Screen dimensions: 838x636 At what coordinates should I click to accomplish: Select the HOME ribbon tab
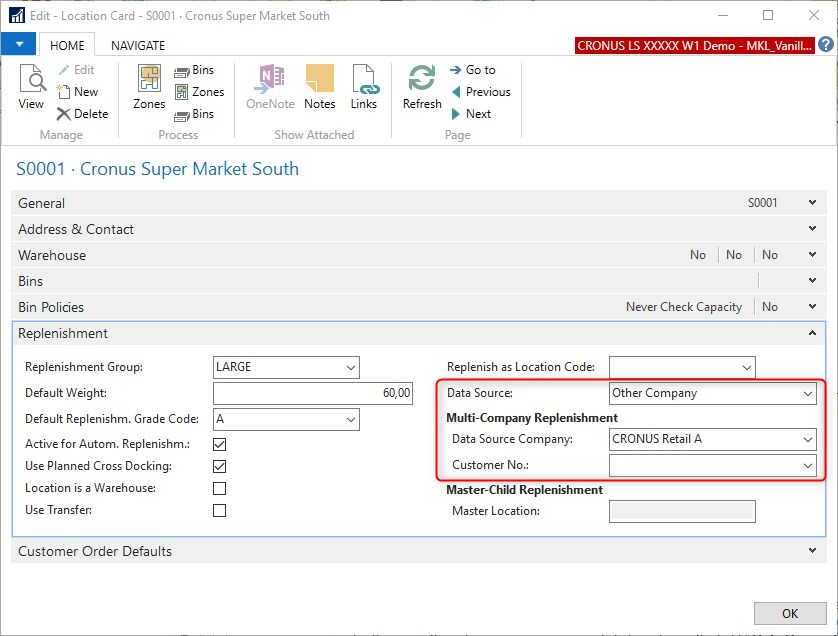coord(67,45)
